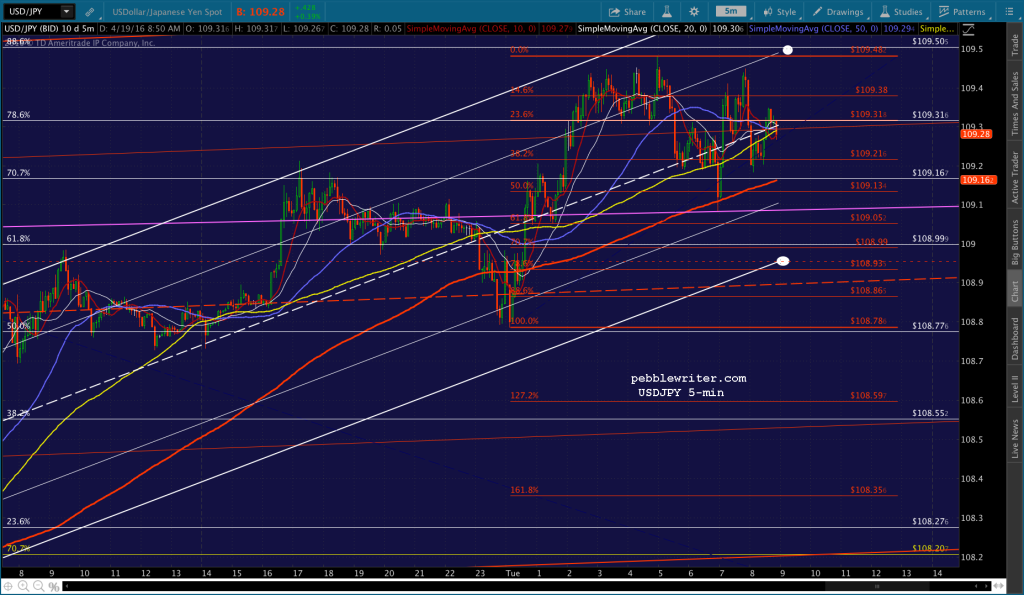Click the 100.0% Fibonacci level label

[x=524, y=321]
